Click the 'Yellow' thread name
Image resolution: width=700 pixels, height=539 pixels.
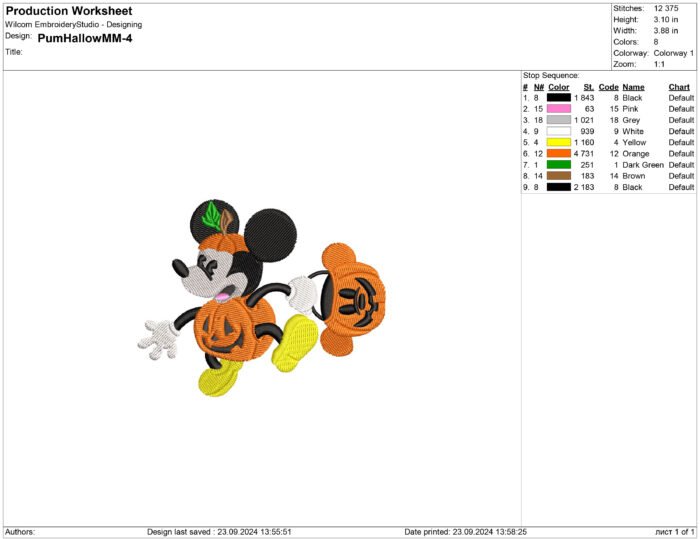[x=634, y=142]
